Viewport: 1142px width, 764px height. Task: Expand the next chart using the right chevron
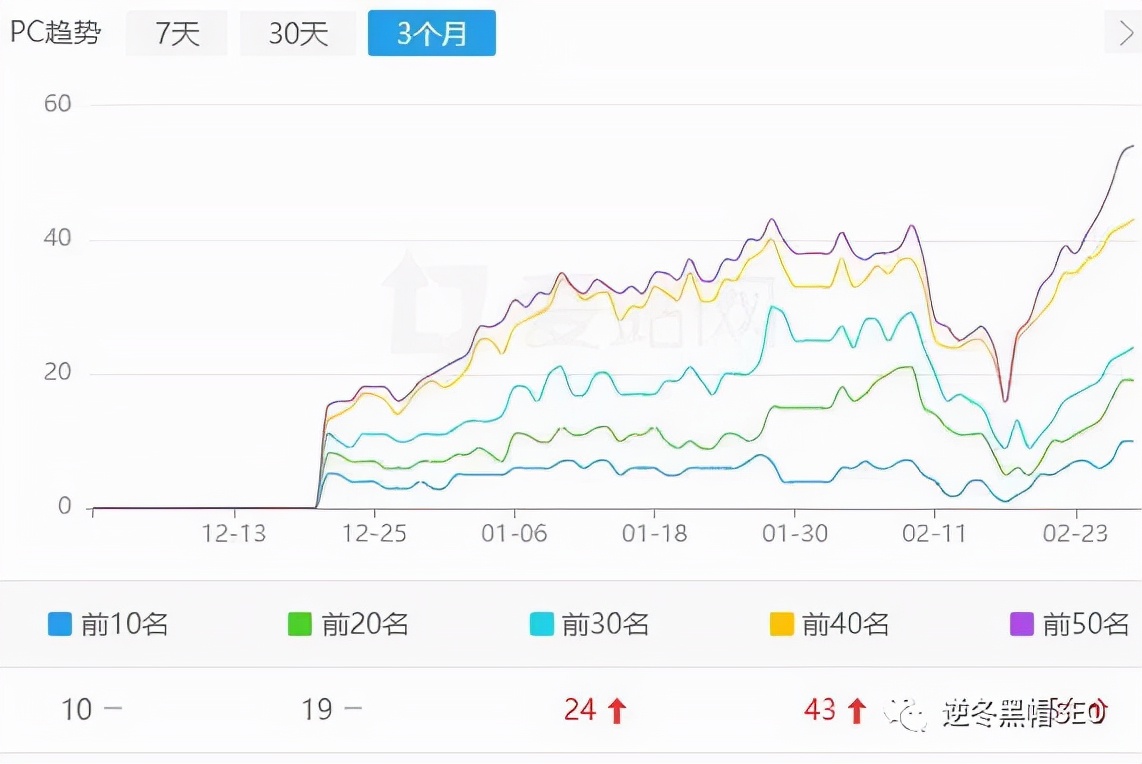click(1129, 33)
